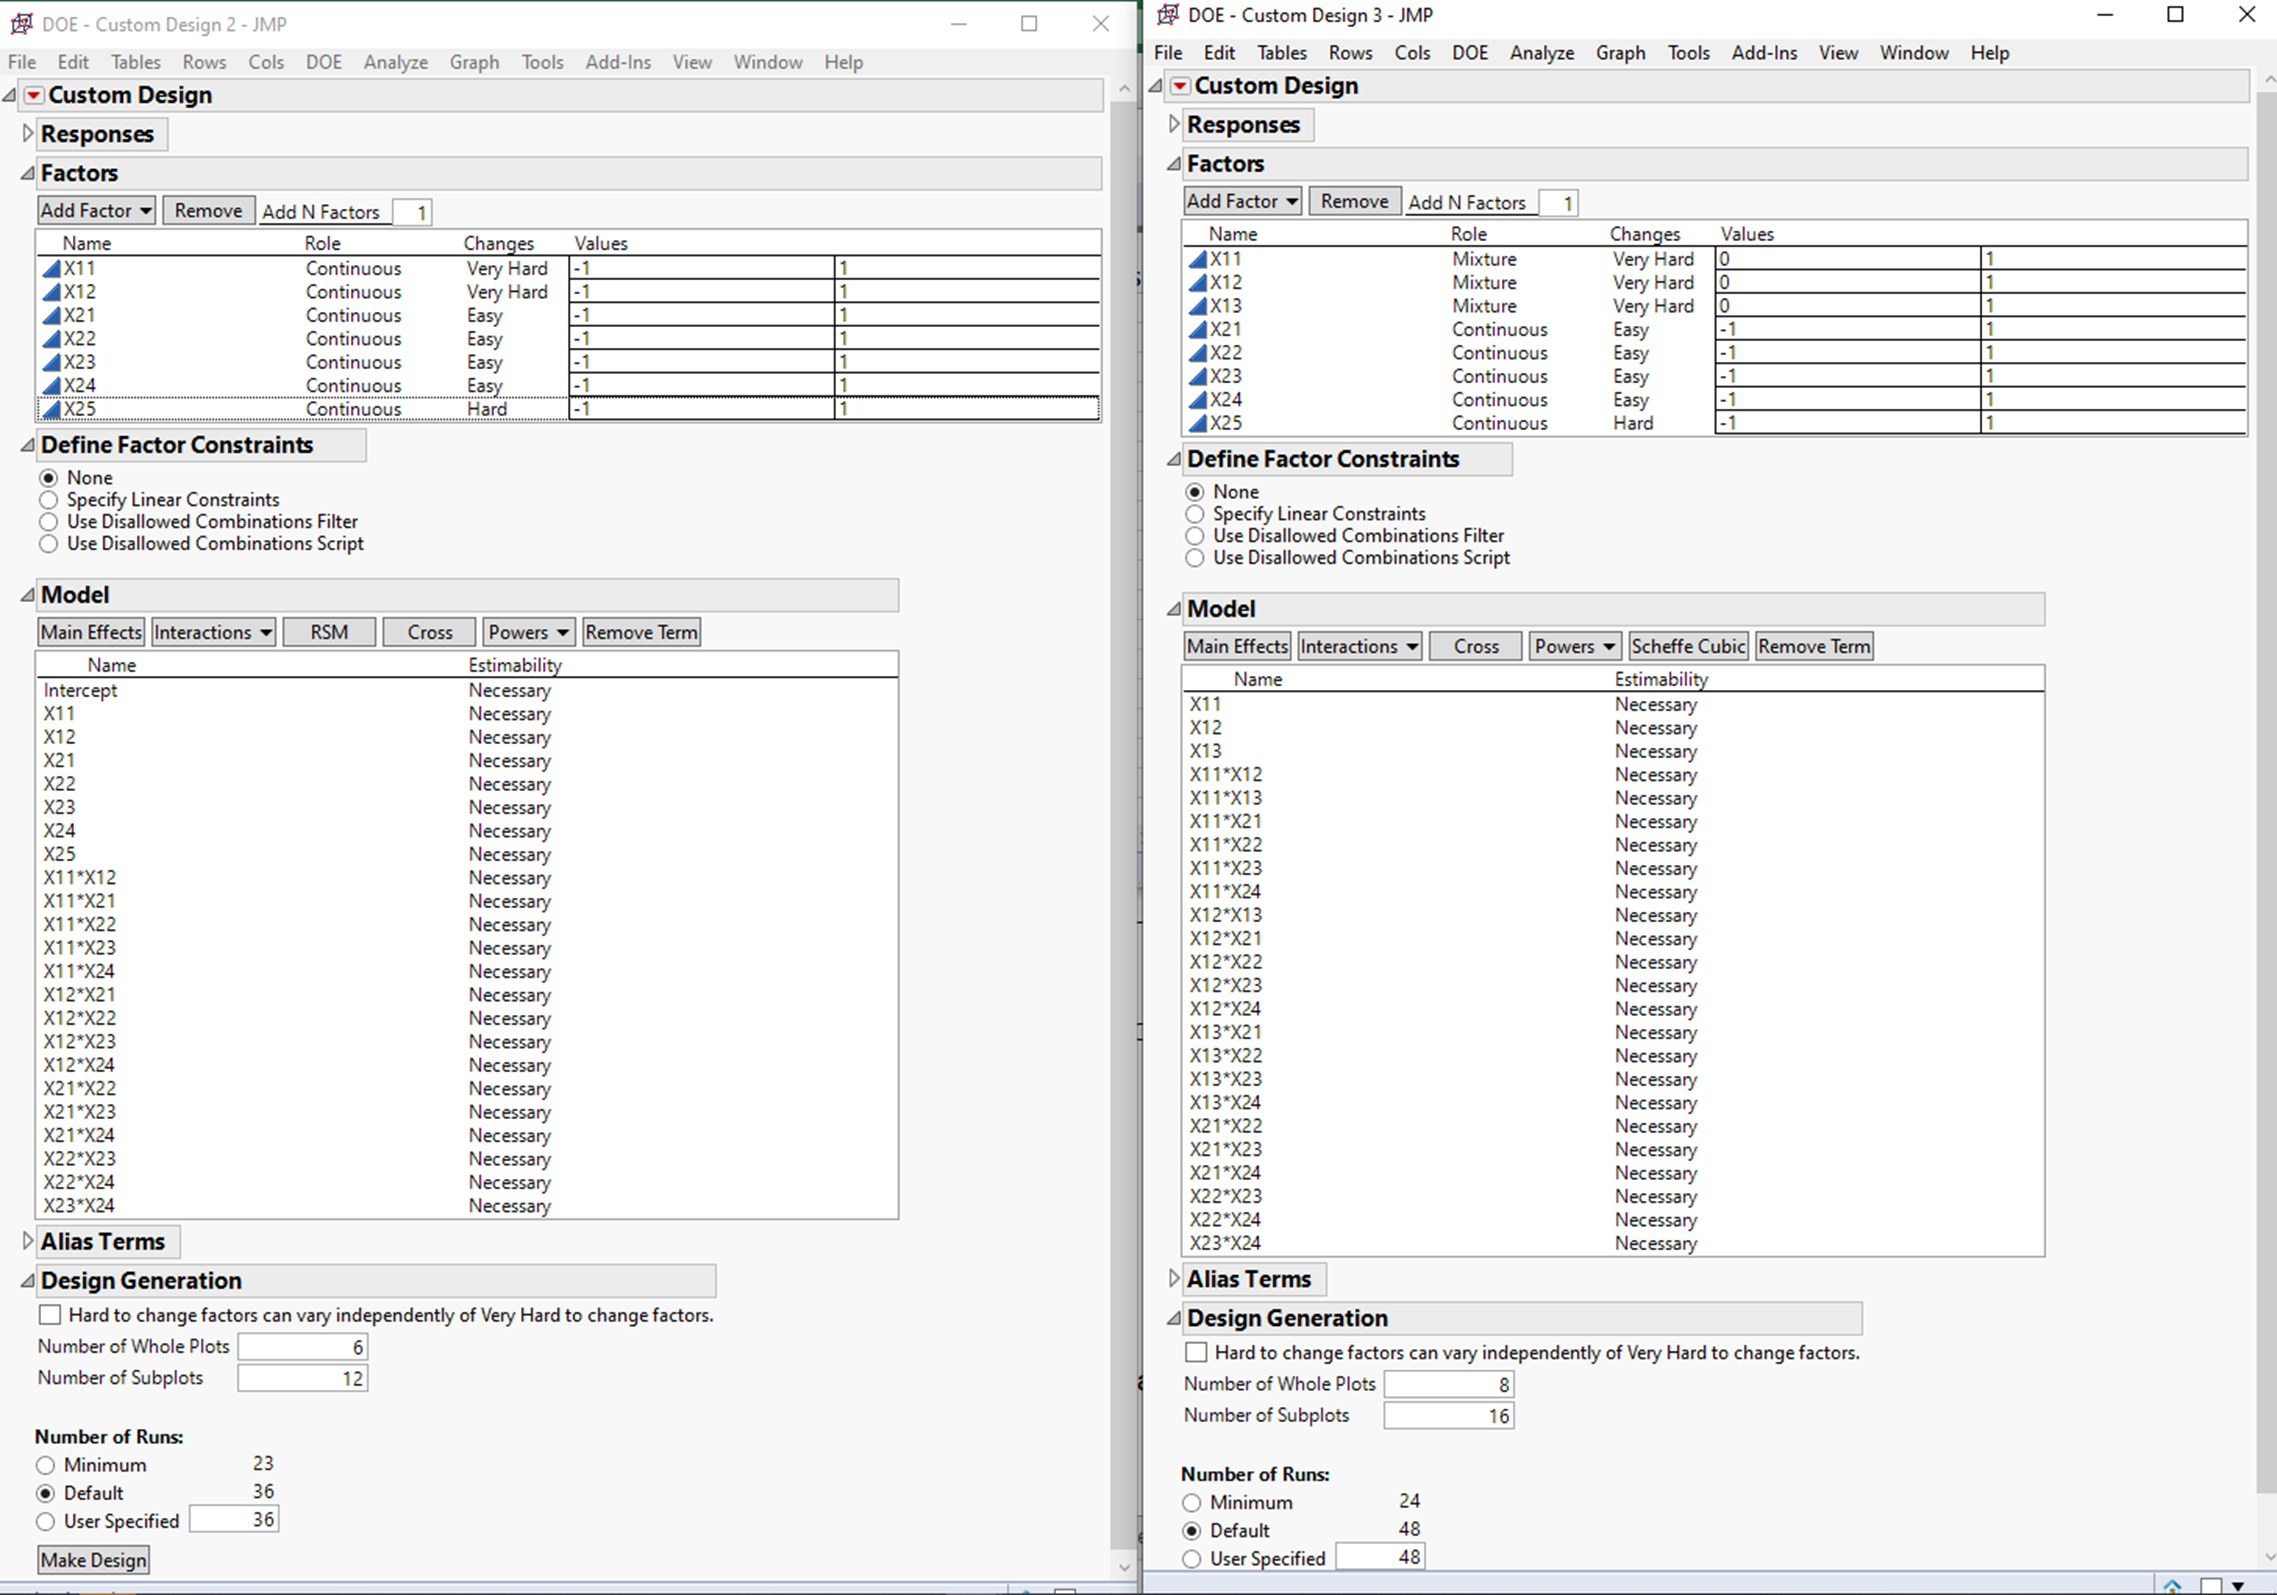Select Minimum number of runs in Custom Design 3
Screen dimensions: 2277x1595
[1192, 1502]
